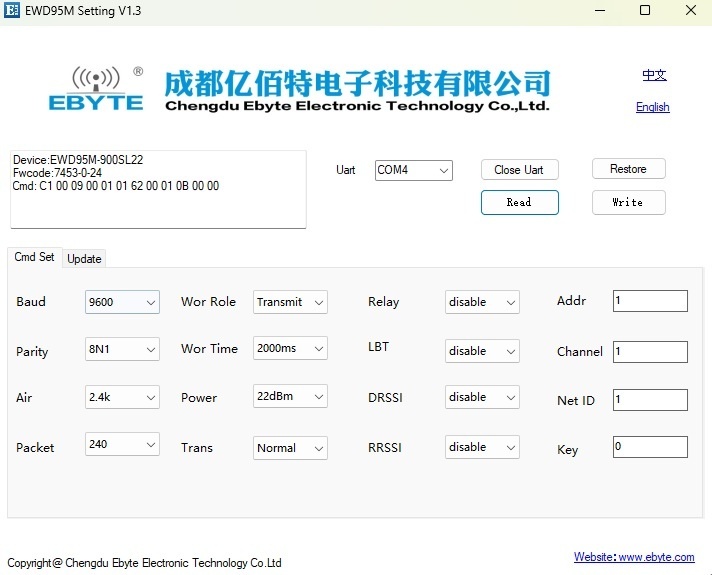Switch language to 中文
This screenshot has width=712, height=575.
coord(654,75)
